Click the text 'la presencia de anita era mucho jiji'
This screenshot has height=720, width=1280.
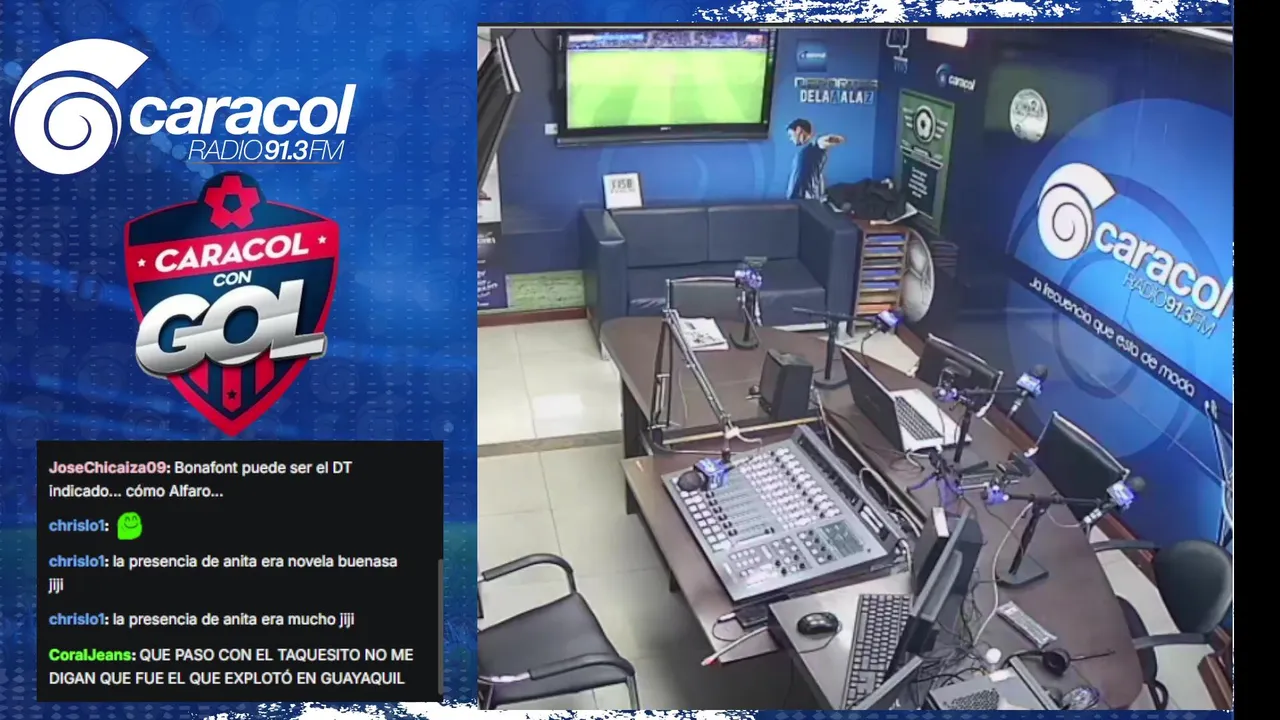click(x=234, y=619)
